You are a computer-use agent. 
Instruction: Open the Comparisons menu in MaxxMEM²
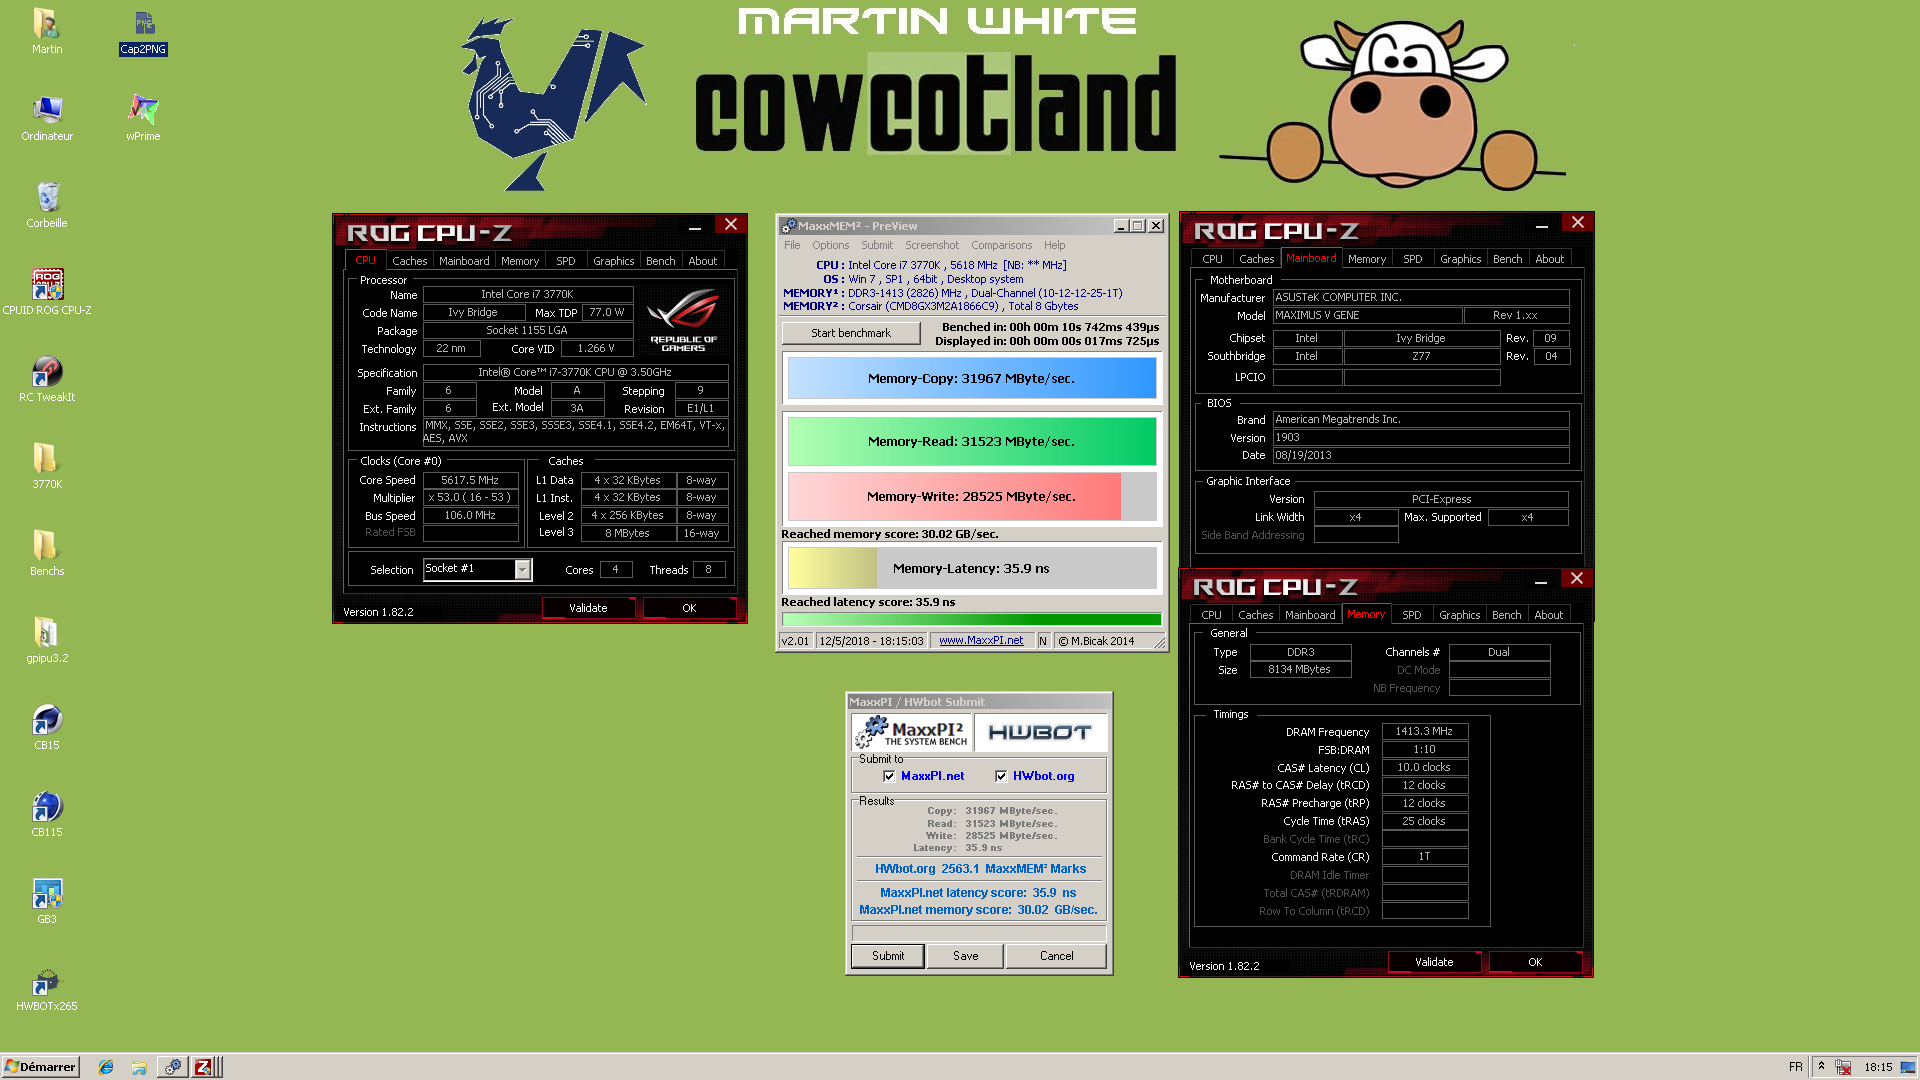[1001, 245]
